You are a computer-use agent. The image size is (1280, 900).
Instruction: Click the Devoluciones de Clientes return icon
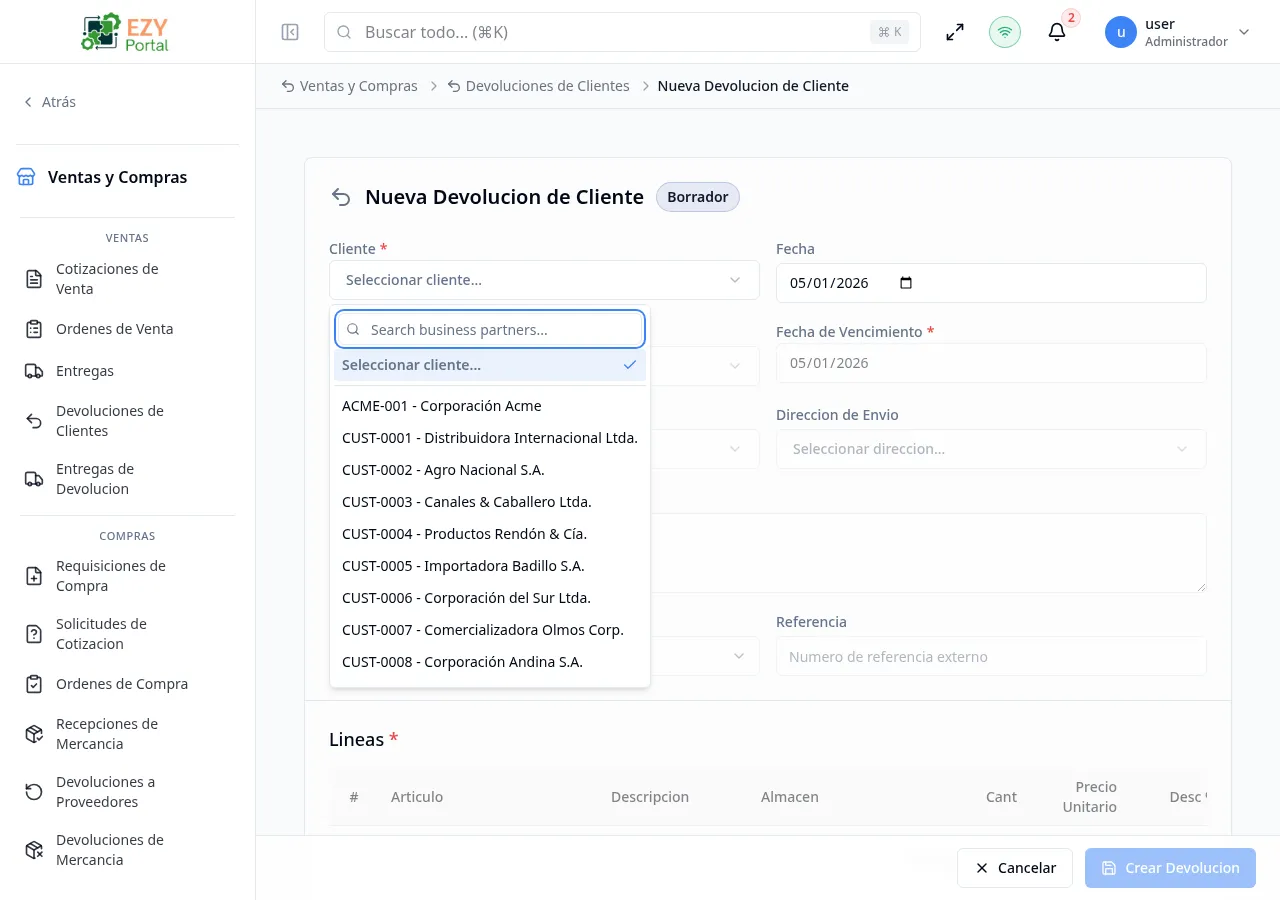[x=34, y=421]
